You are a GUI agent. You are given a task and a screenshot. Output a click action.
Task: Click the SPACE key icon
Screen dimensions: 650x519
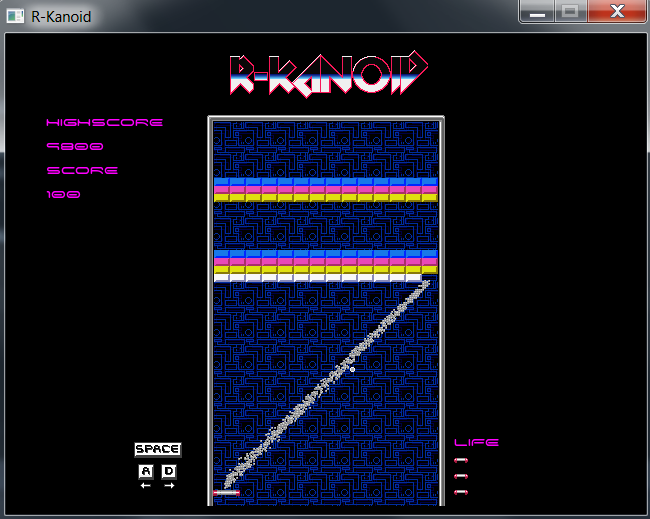tap(157, 450)
